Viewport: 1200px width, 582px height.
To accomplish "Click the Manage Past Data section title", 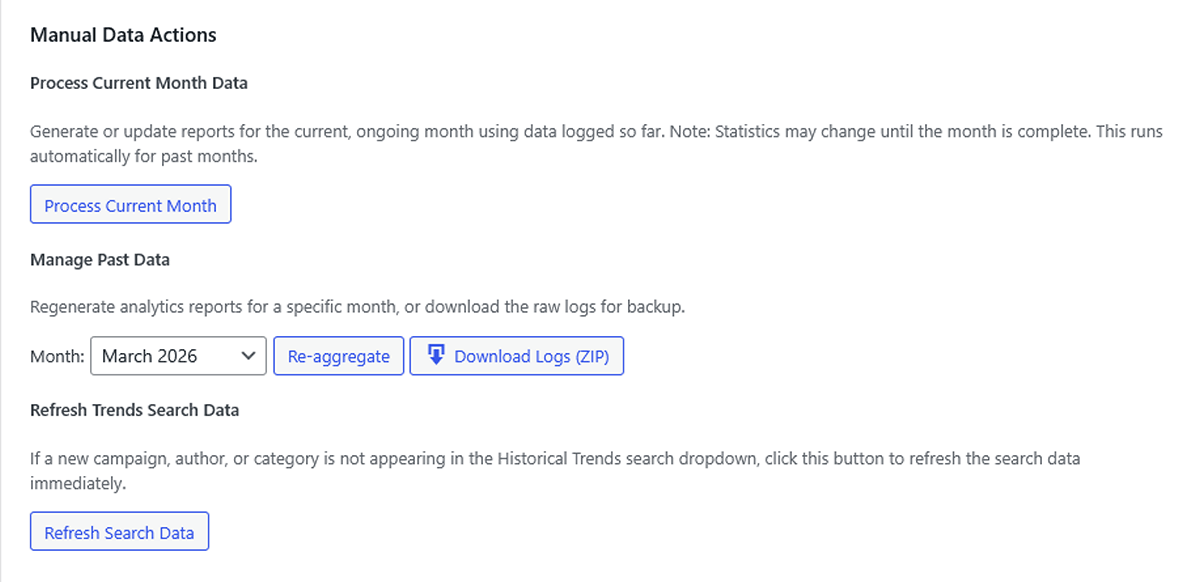I will (x=100, y=259).
